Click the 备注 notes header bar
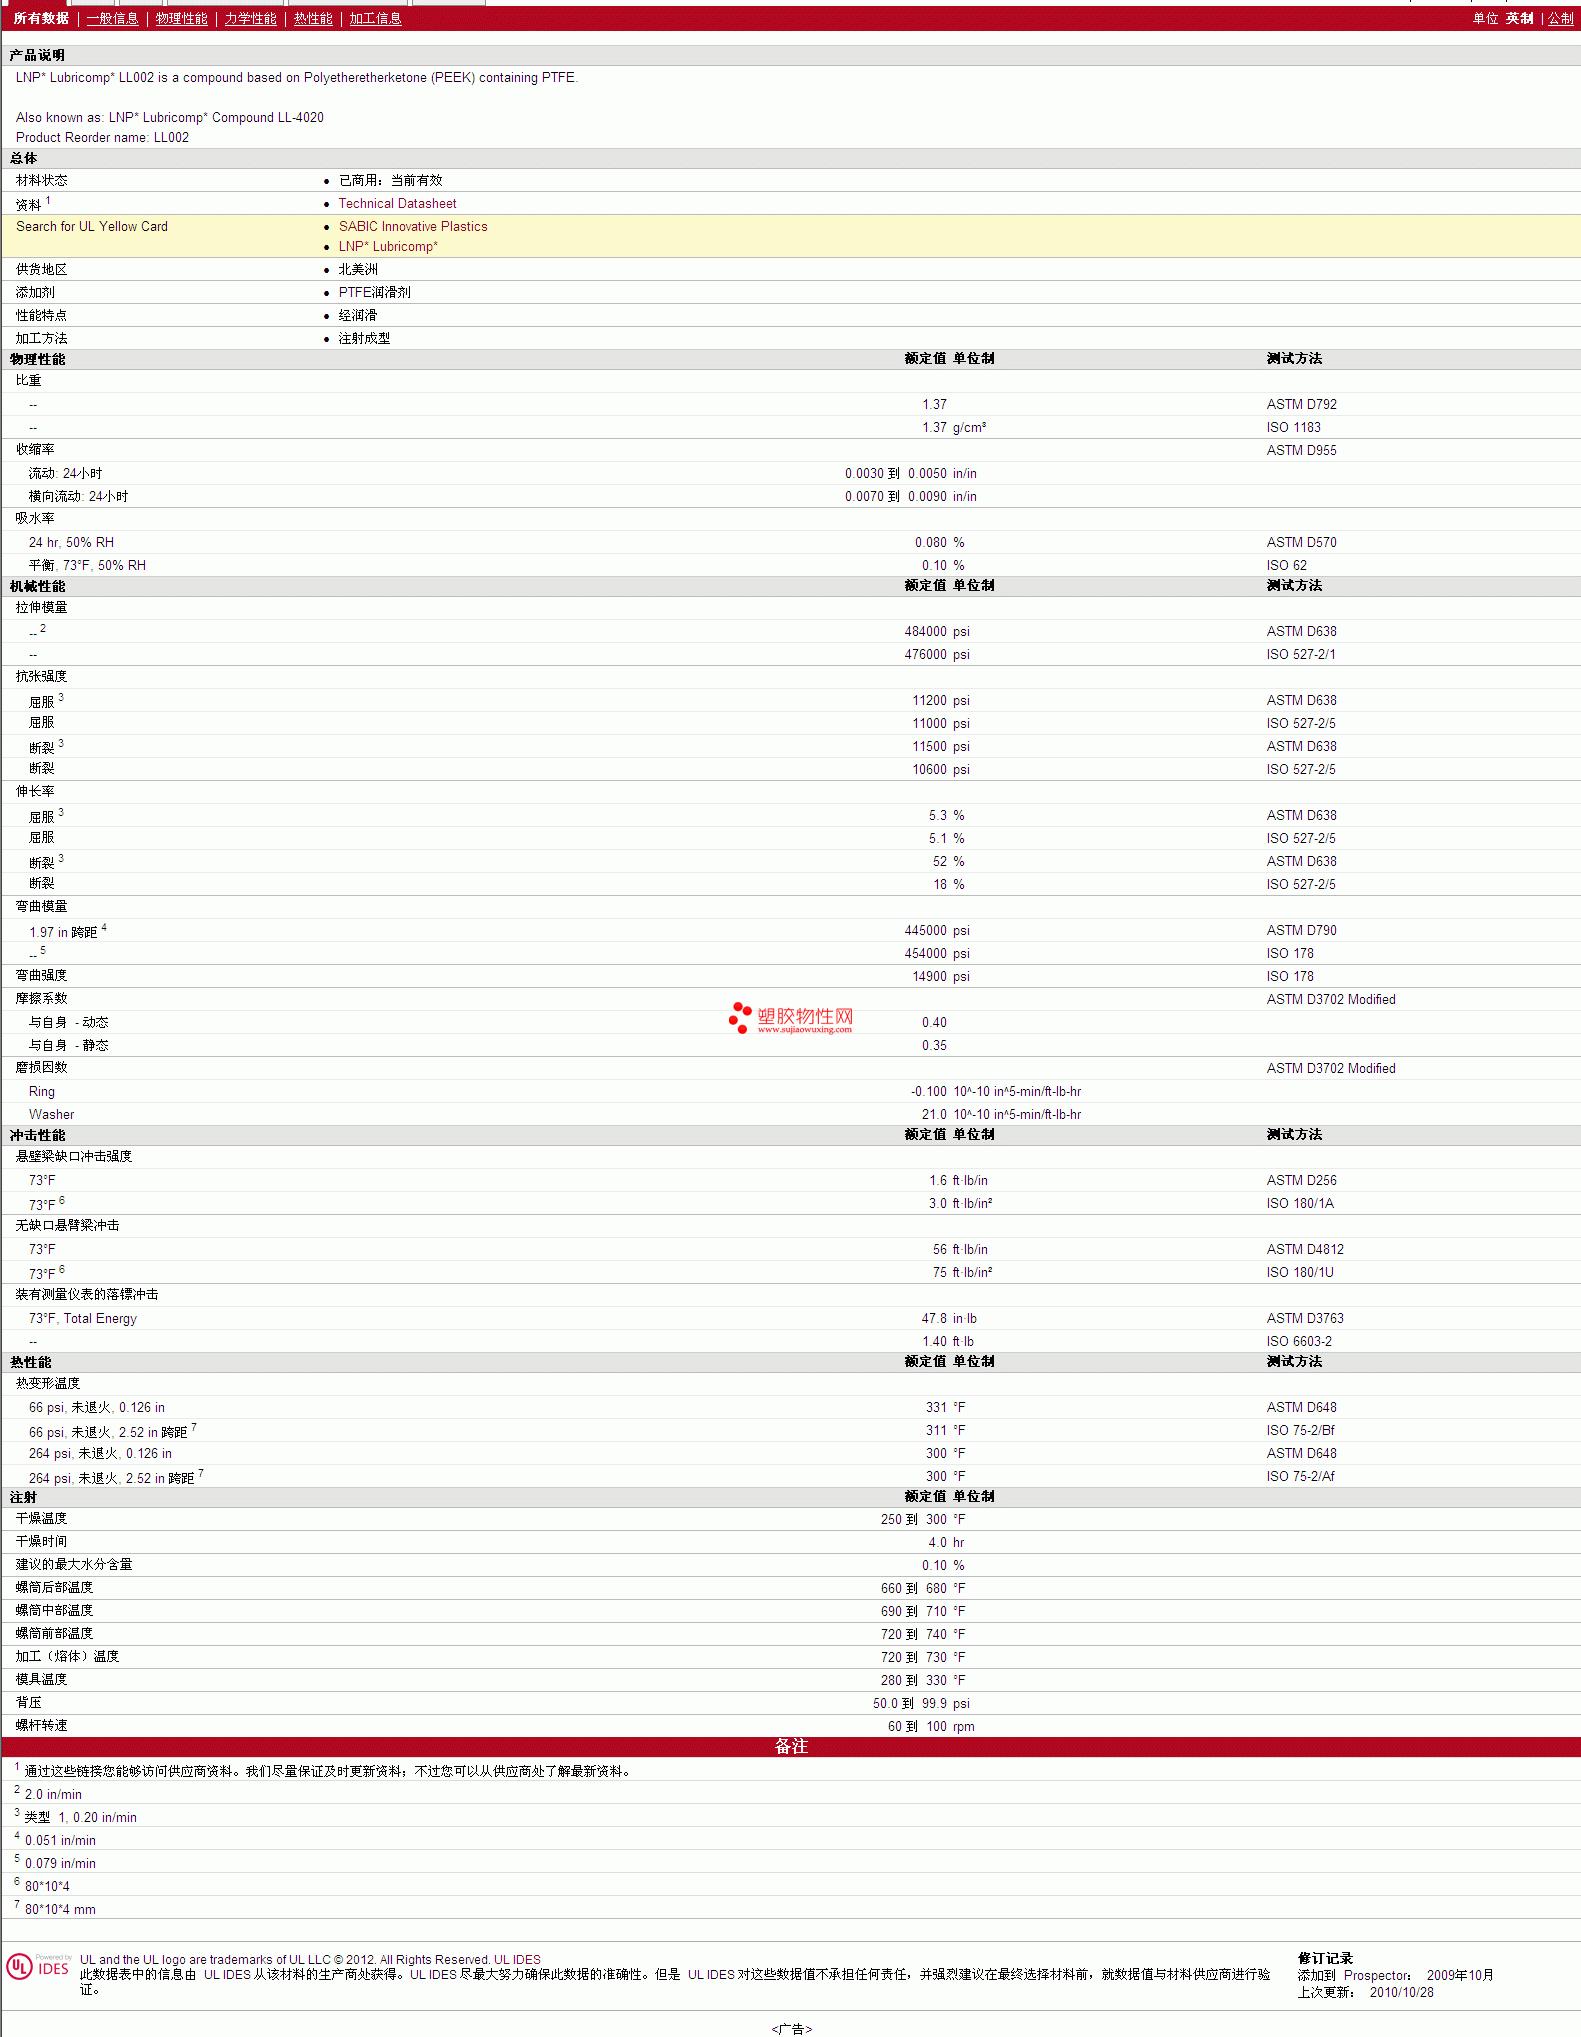This screenshot has height=2037, width=1581. [791, 1746]
